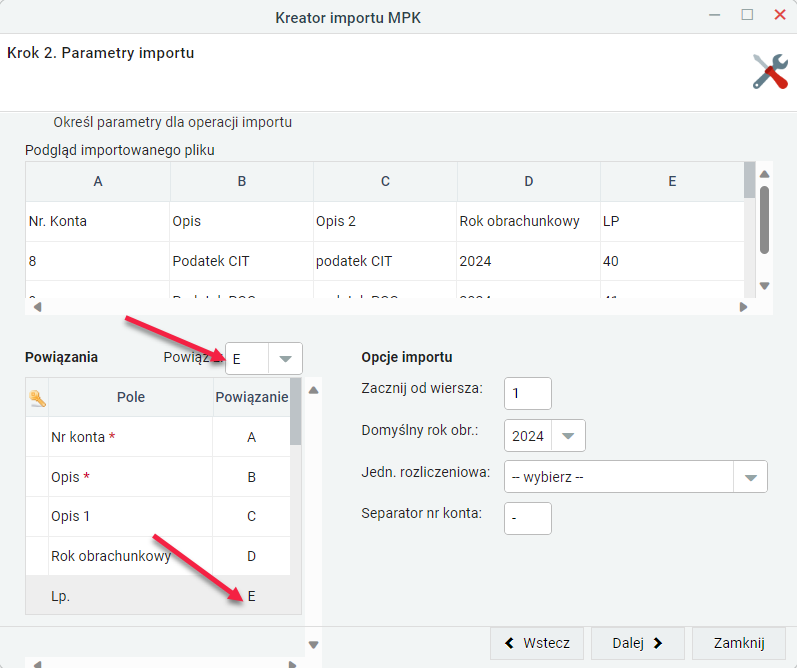Click the right arrow of preview horizontal scrollbar
The height and width of the screenshot is (668, 797).
coord(743,307)
